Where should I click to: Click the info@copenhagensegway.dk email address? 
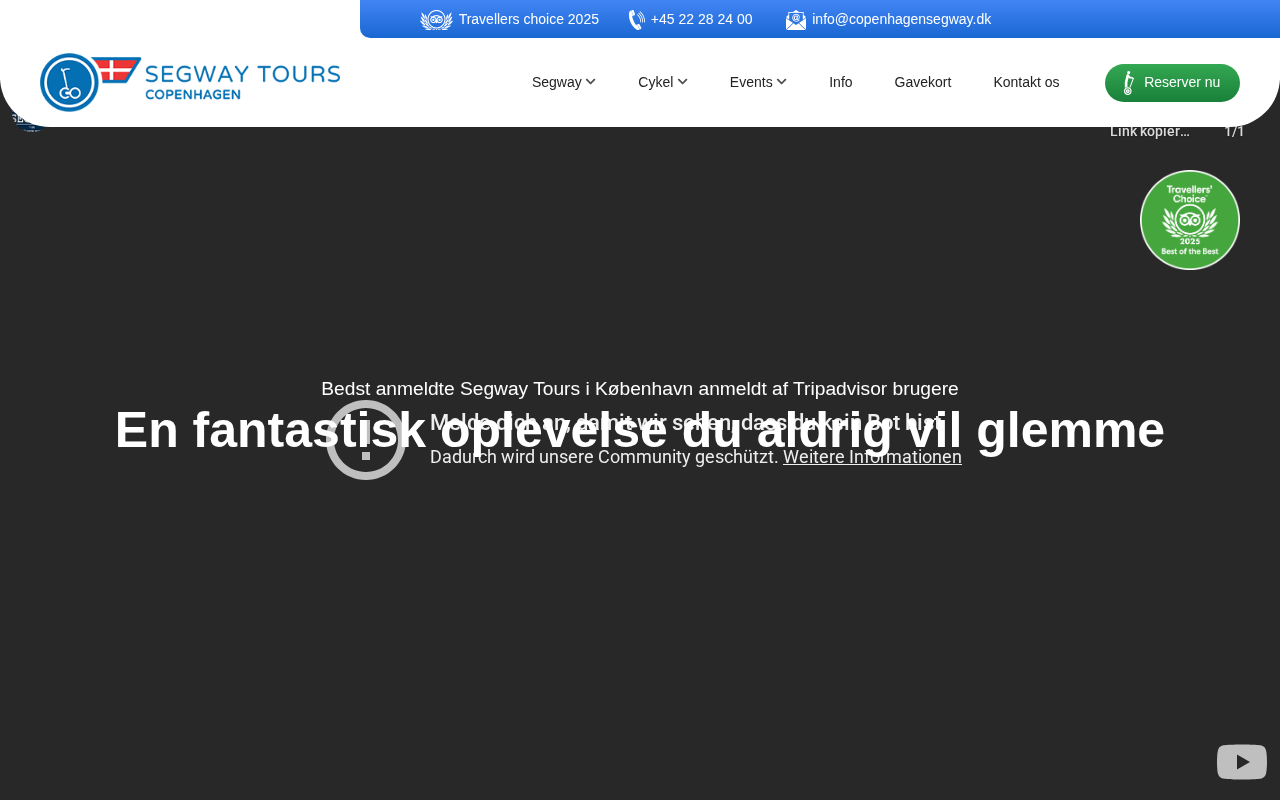coord(901,19)
